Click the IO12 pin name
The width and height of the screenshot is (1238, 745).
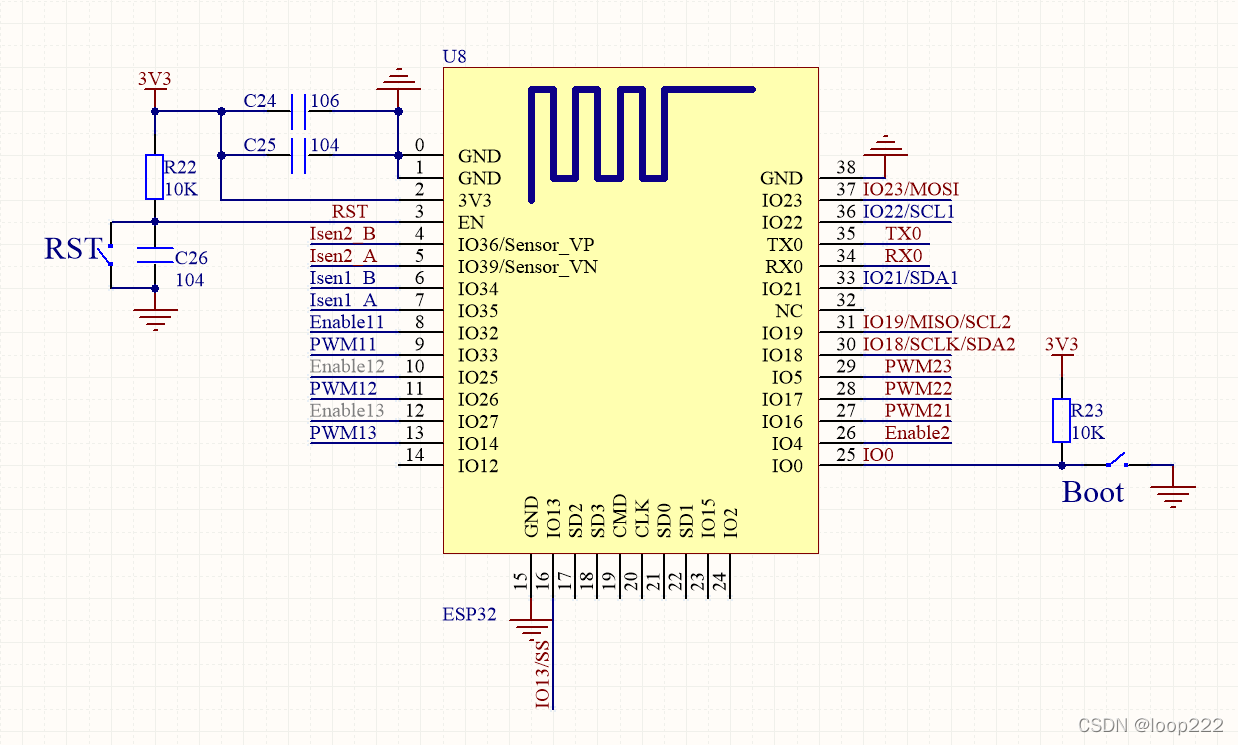point(478,465)
